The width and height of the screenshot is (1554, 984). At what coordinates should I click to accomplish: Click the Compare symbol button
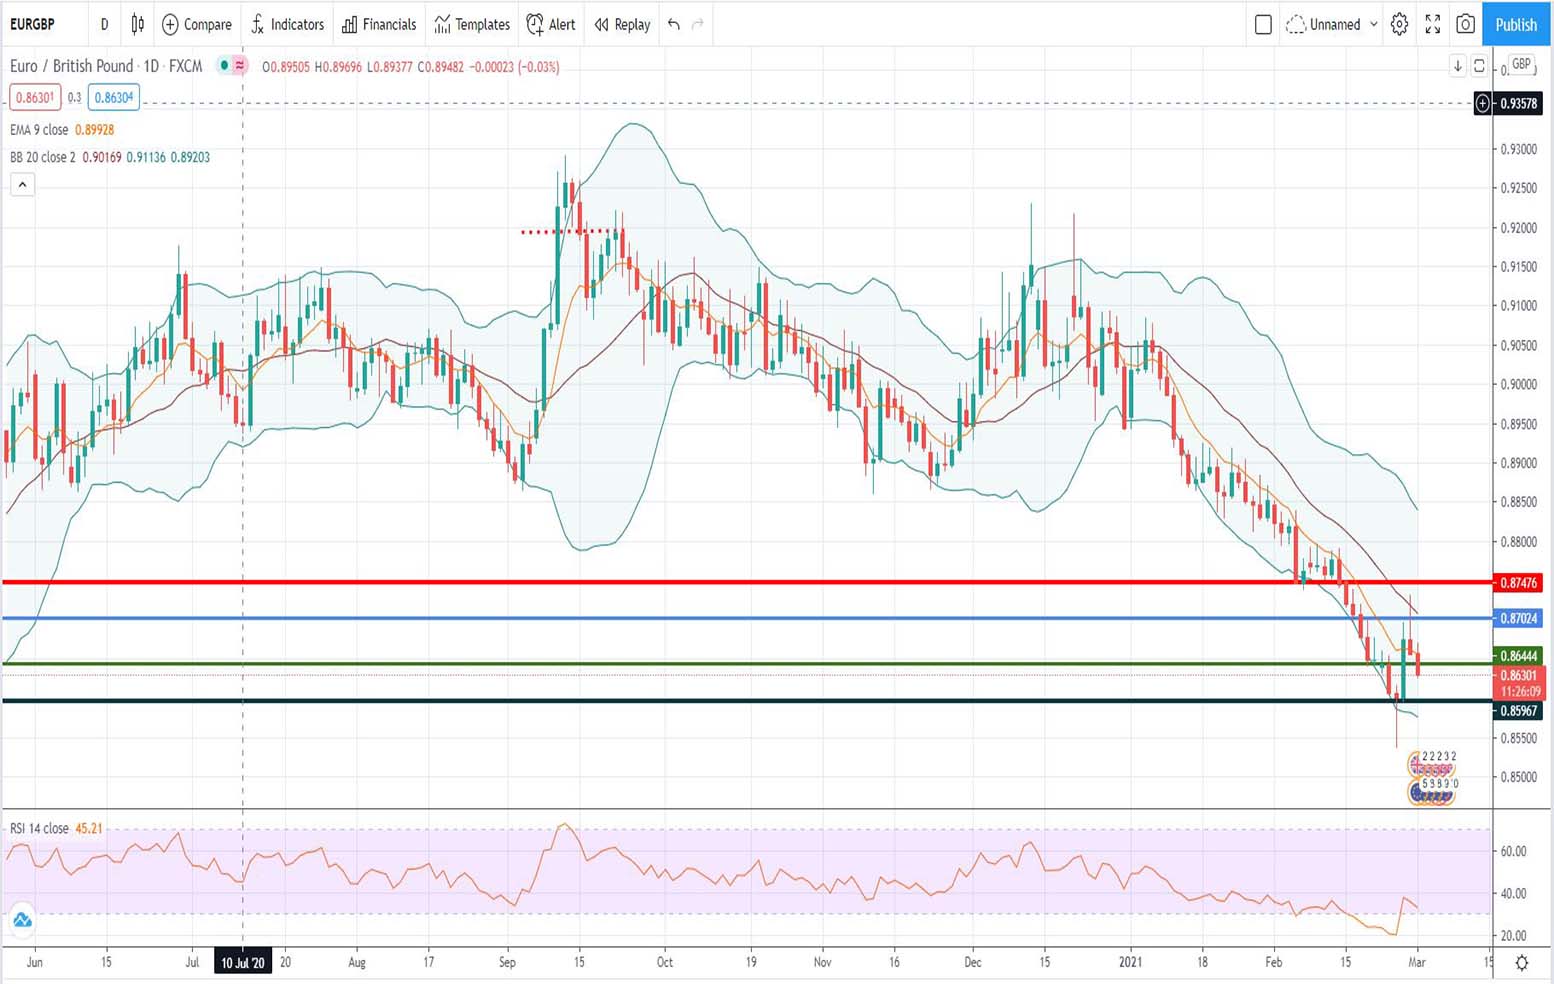click(x=197, y=24)
